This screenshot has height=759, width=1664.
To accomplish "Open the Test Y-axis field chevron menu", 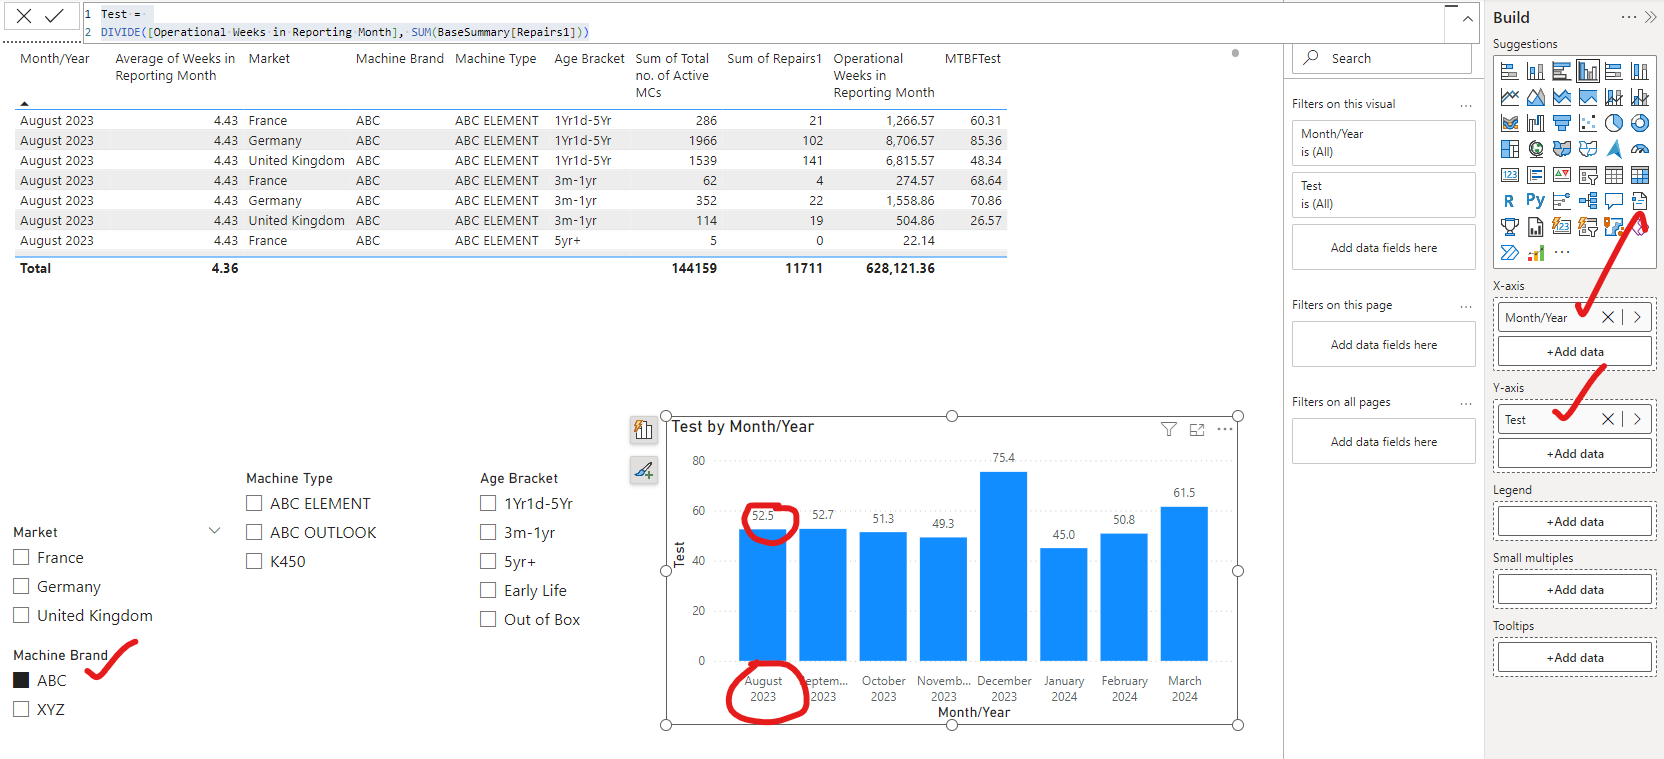I will point(1637,419).
